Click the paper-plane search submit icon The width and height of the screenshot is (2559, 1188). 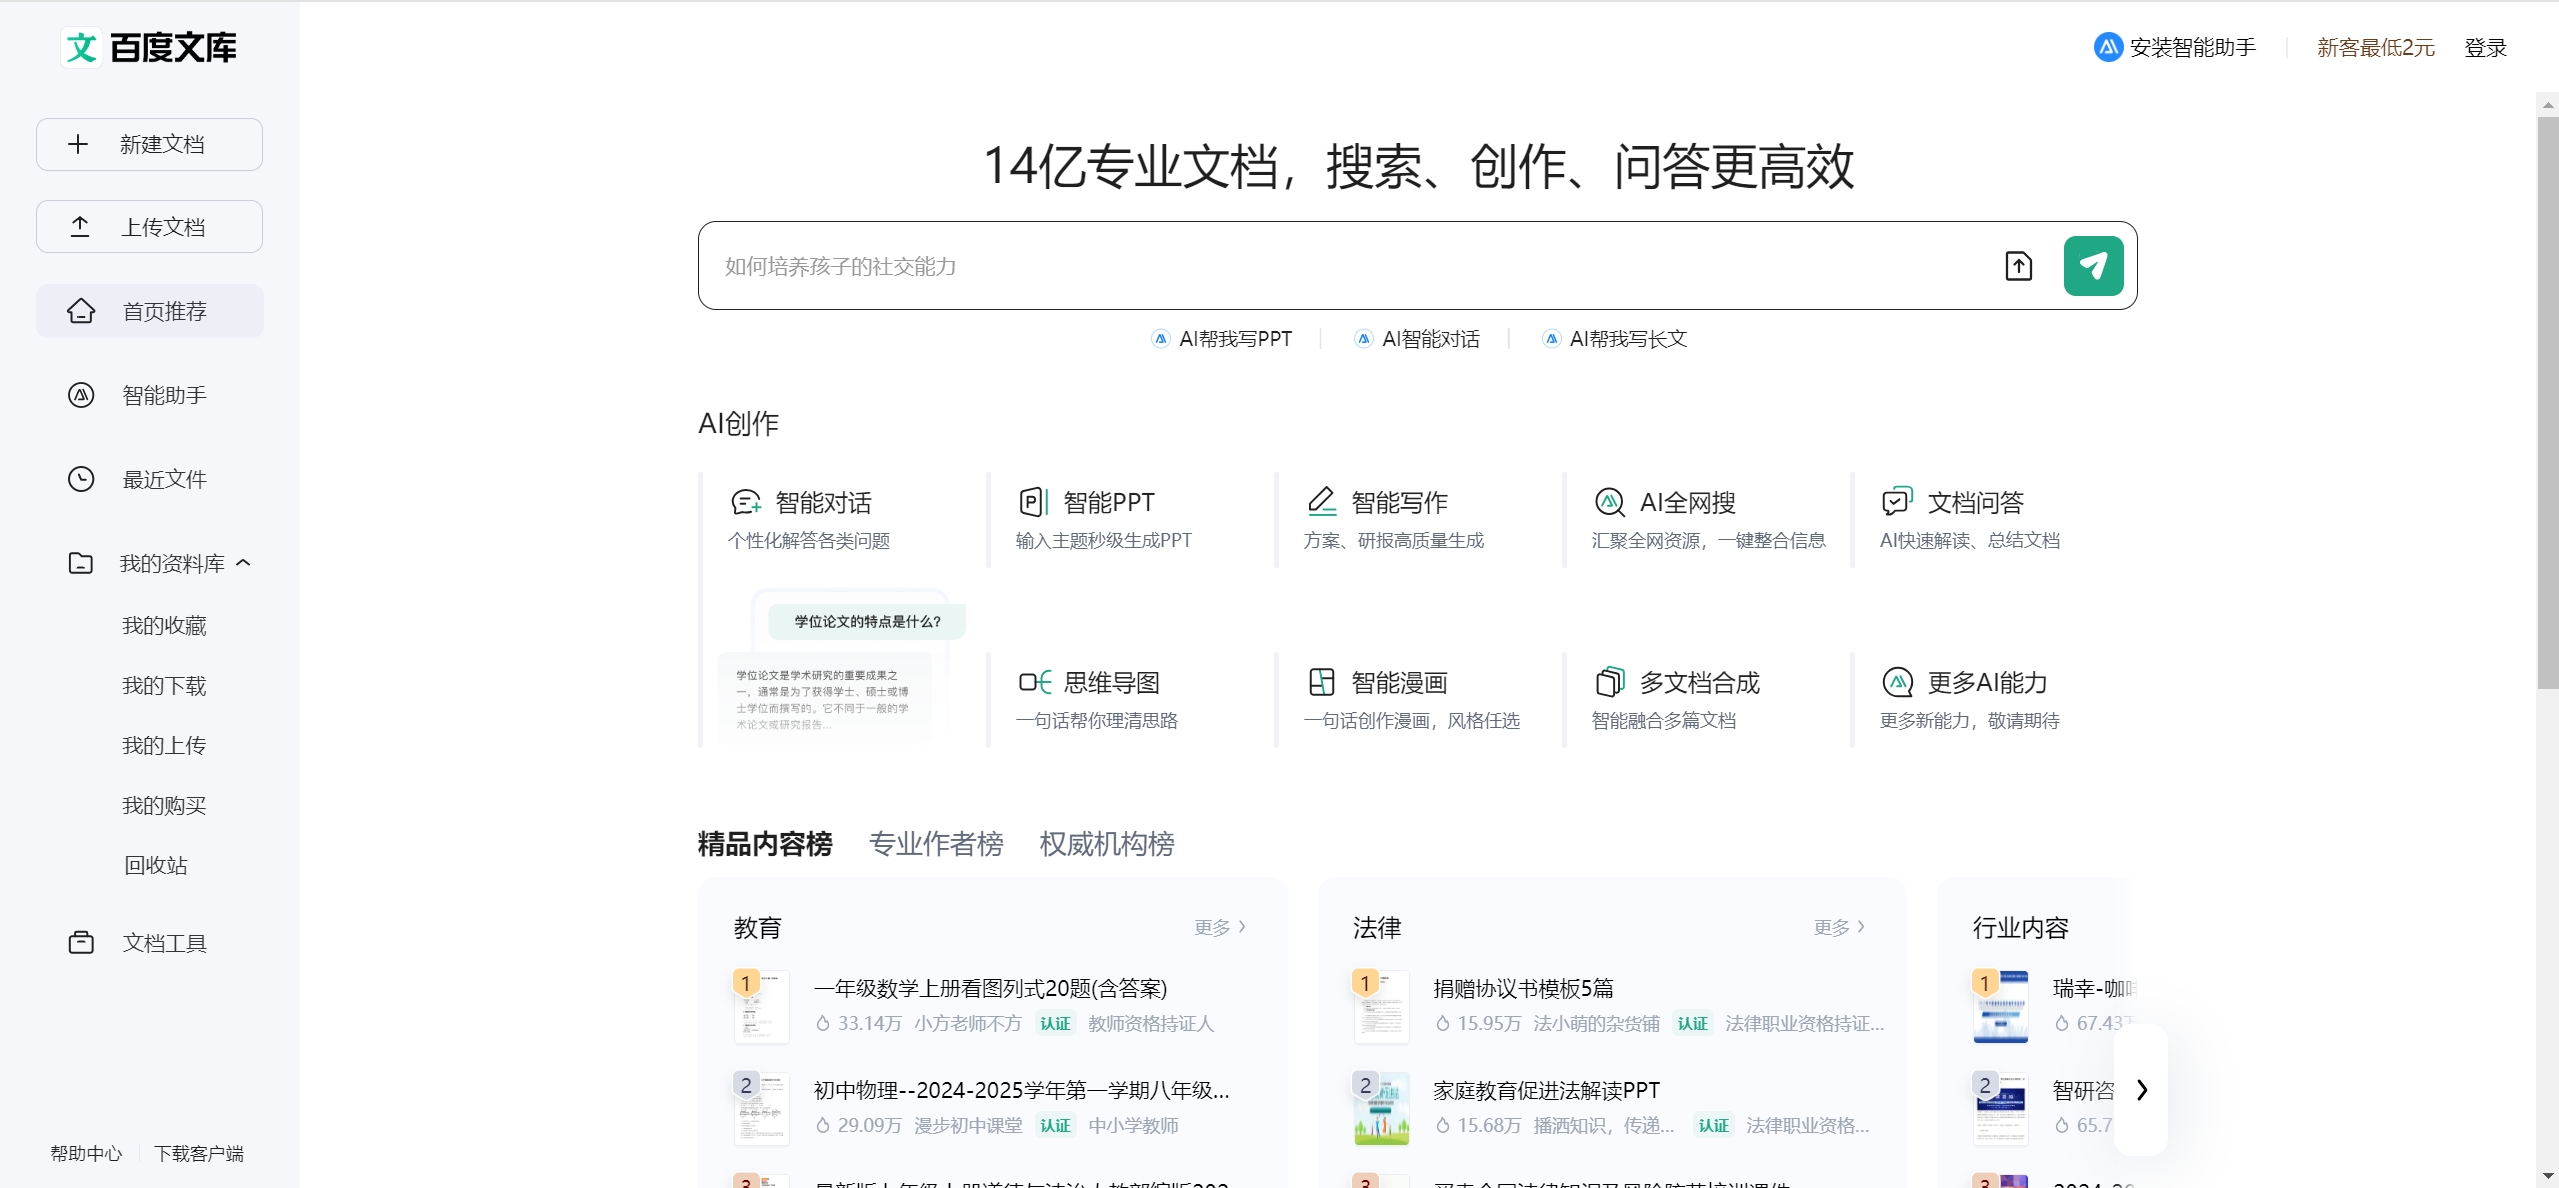(2094, 265)
